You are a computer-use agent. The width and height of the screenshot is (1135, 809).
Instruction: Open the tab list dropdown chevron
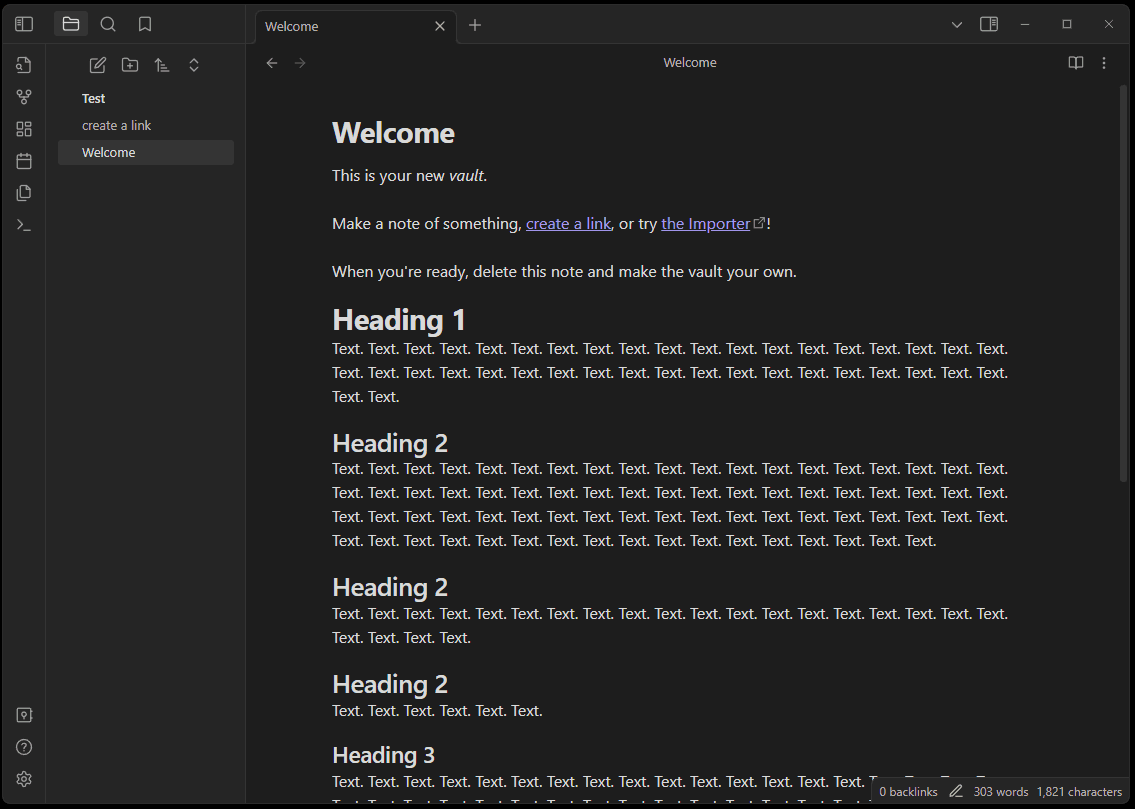coord(956,23)
